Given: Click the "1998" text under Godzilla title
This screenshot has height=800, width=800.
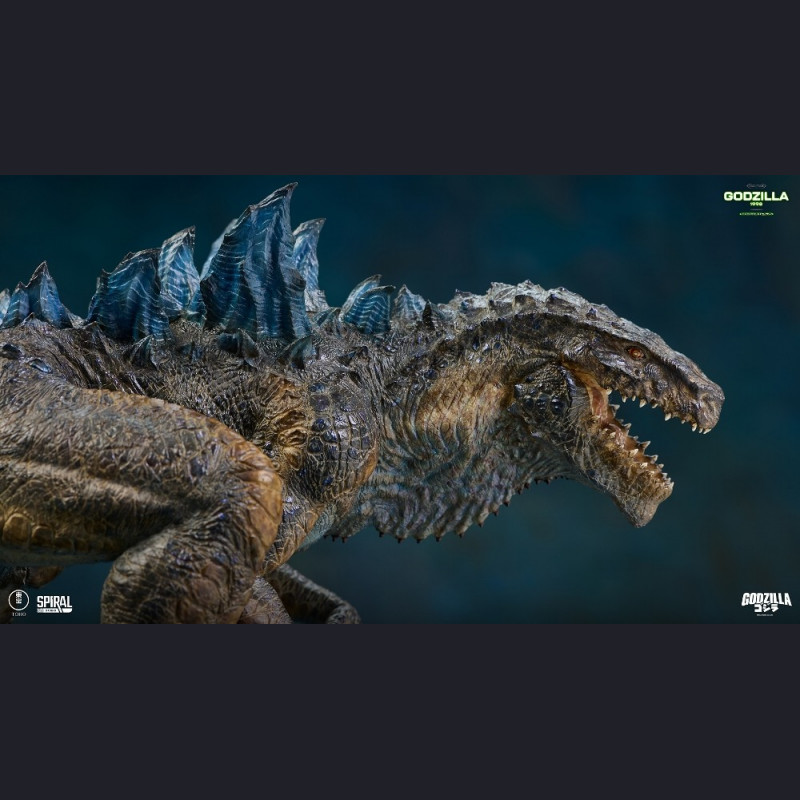Looking at the screenshot, I should 756,205.
